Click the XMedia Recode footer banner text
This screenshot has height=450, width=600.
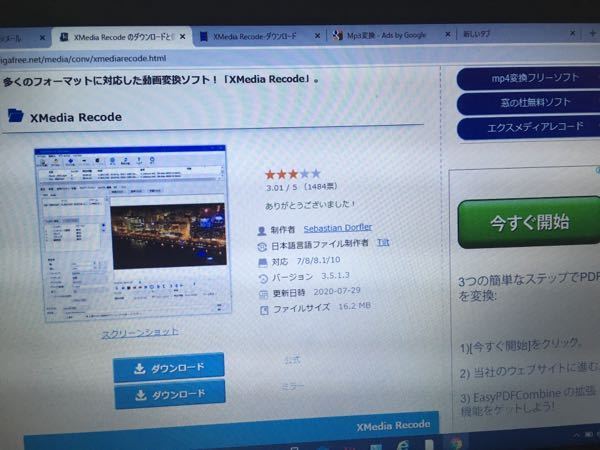click(393, 426)
